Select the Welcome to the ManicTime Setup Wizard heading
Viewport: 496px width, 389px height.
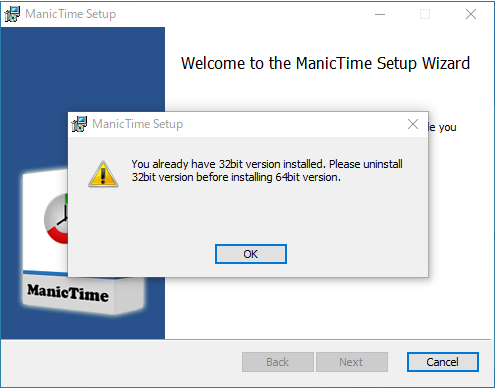tap(325, 63)
